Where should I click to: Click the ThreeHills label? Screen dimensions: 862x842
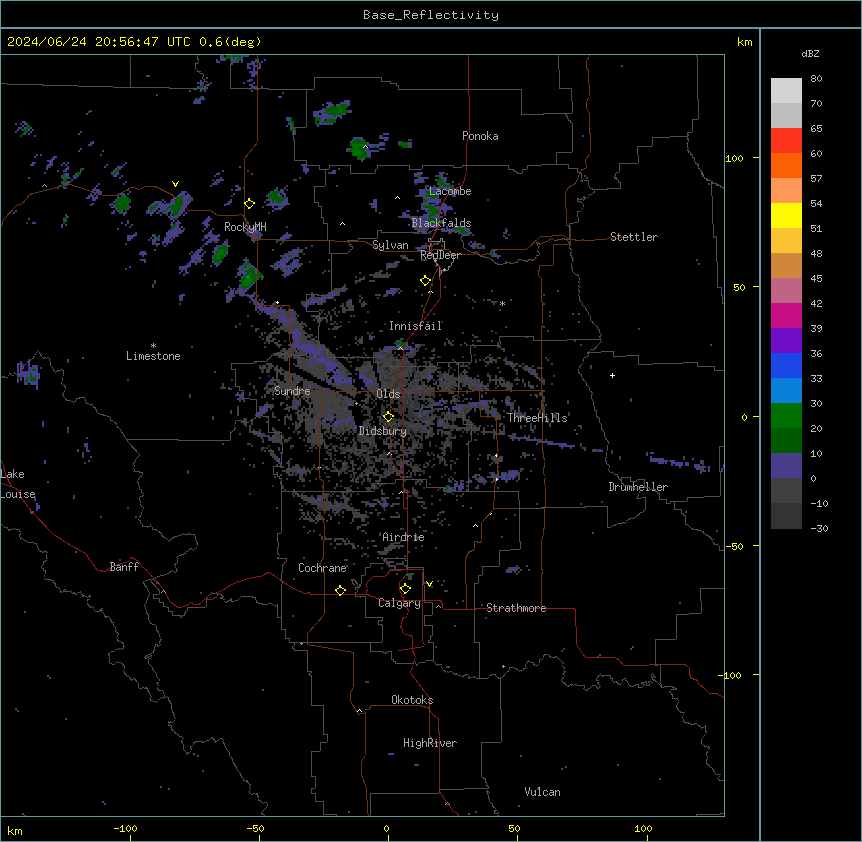pyautogui.click(x=537, y=418)
